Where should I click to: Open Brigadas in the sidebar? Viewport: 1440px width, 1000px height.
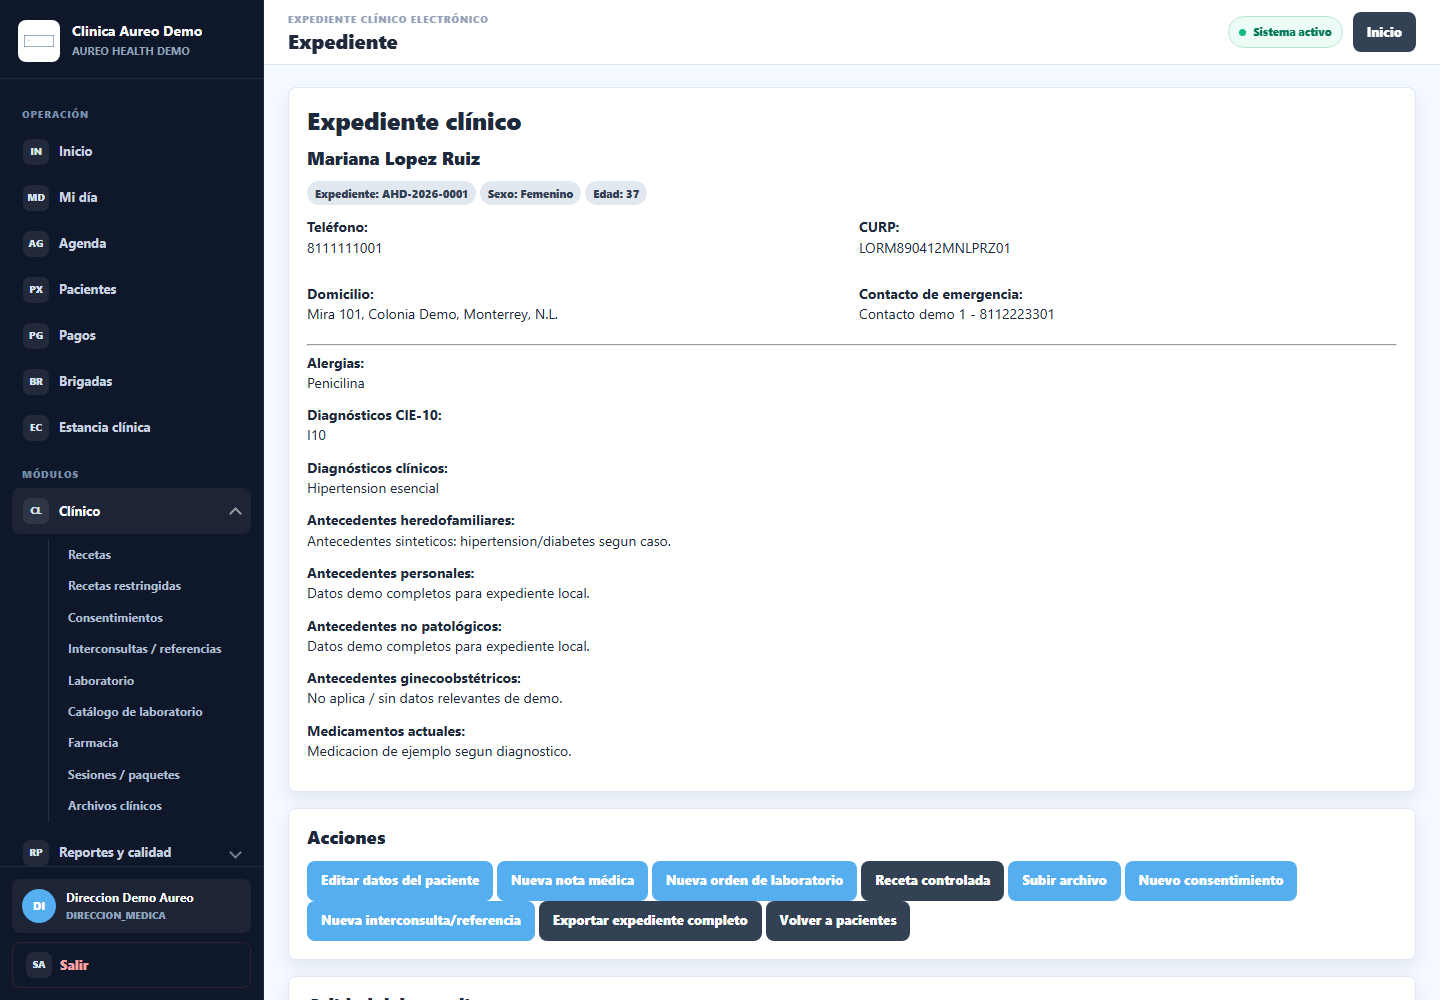[x=131, y=382]
